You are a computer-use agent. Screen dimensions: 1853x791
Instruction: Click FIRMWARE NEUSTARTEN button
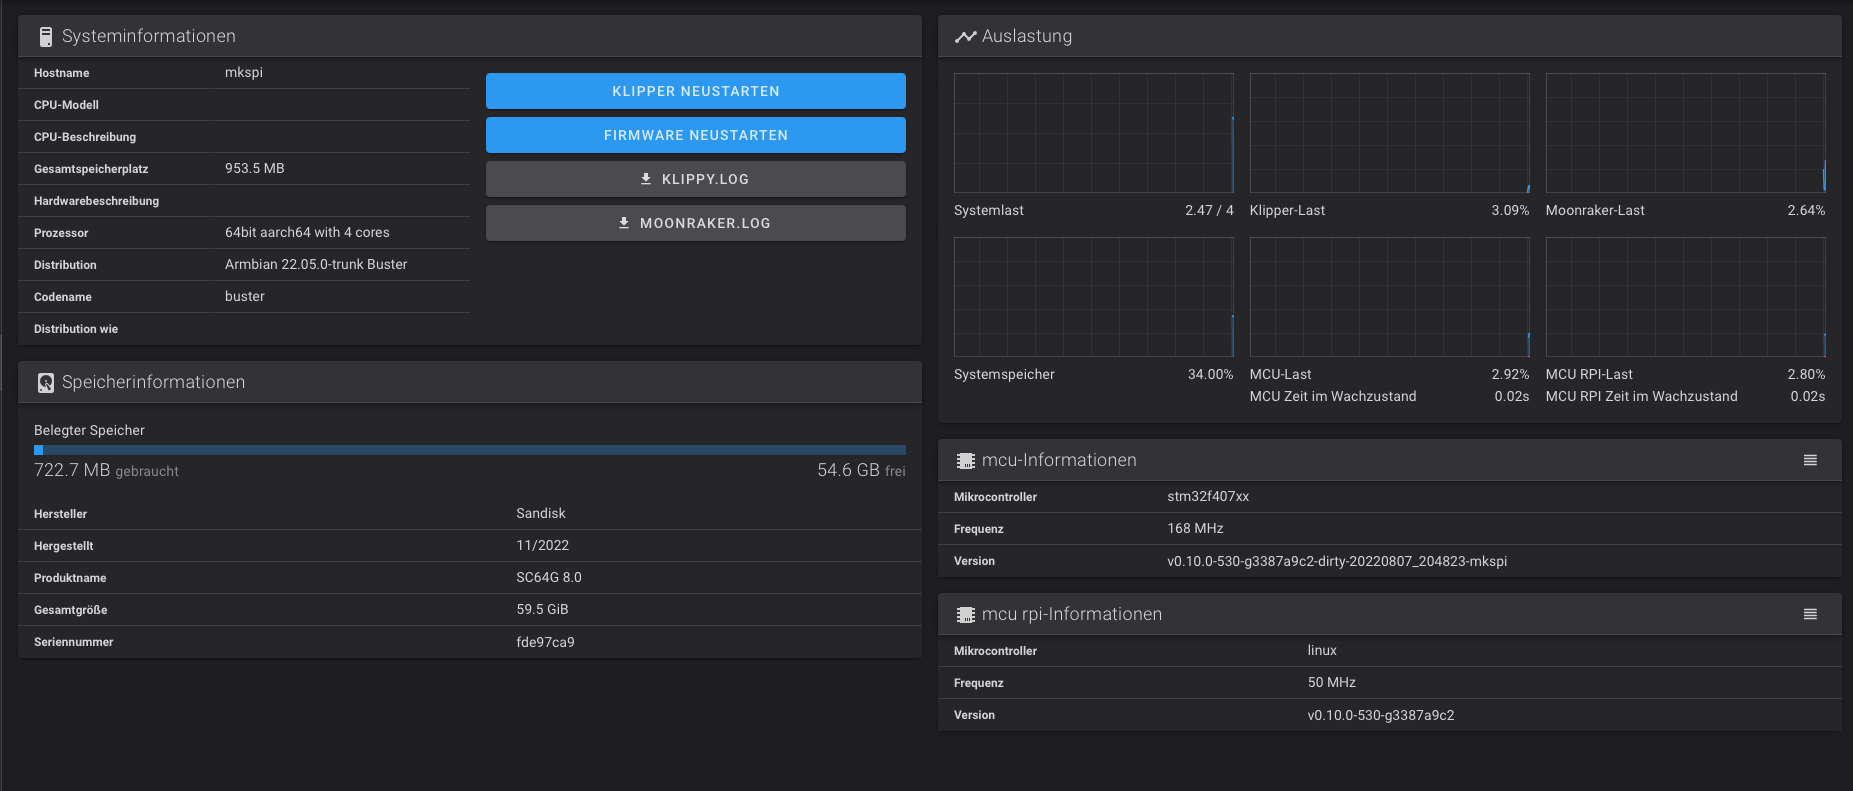tap(696, 135)
